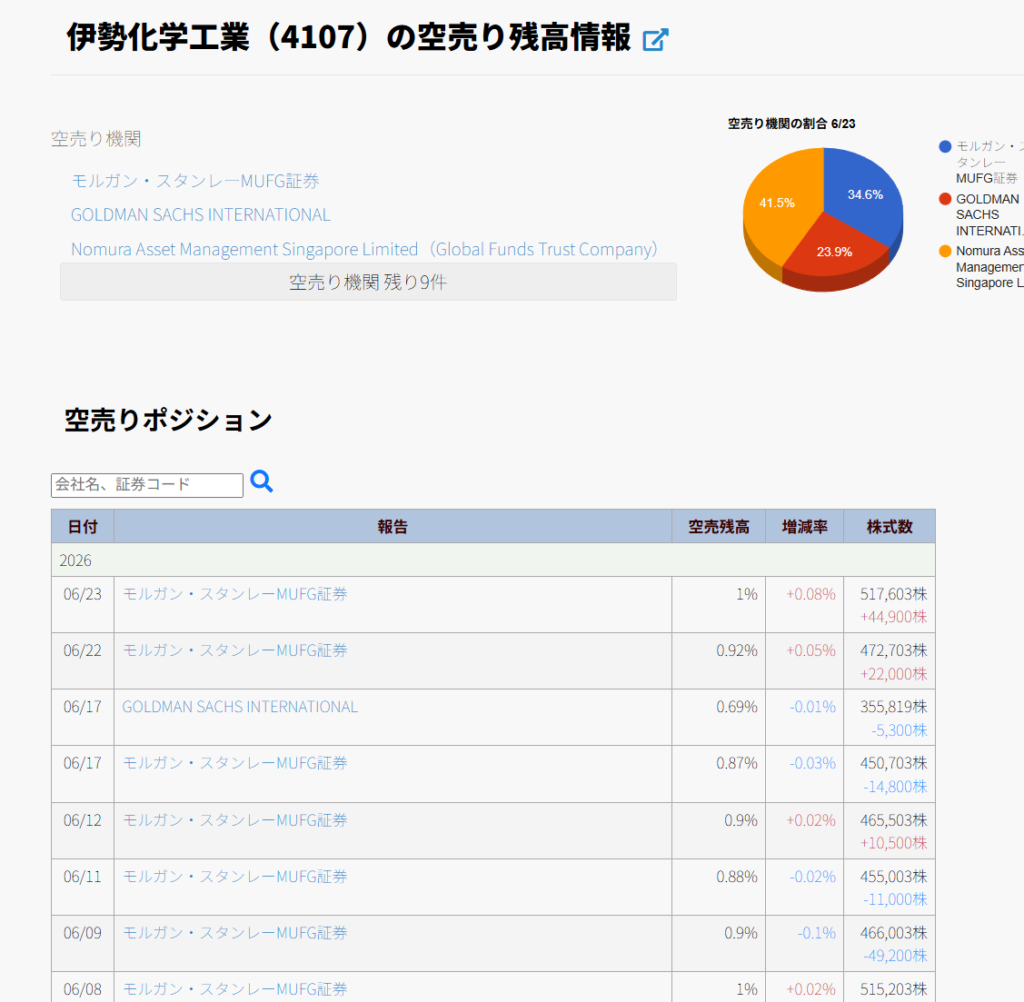Click the 465,503株 share count
Viewport: 1024px width, 1002px height.
pyautogui.click(x=893, y=820)
